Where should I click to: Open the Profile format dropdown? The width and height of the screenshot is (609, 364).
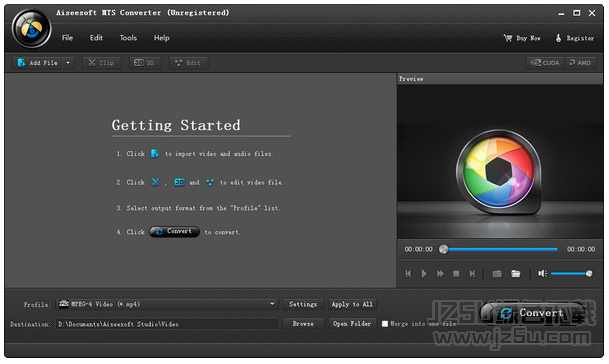pos(167,304)
